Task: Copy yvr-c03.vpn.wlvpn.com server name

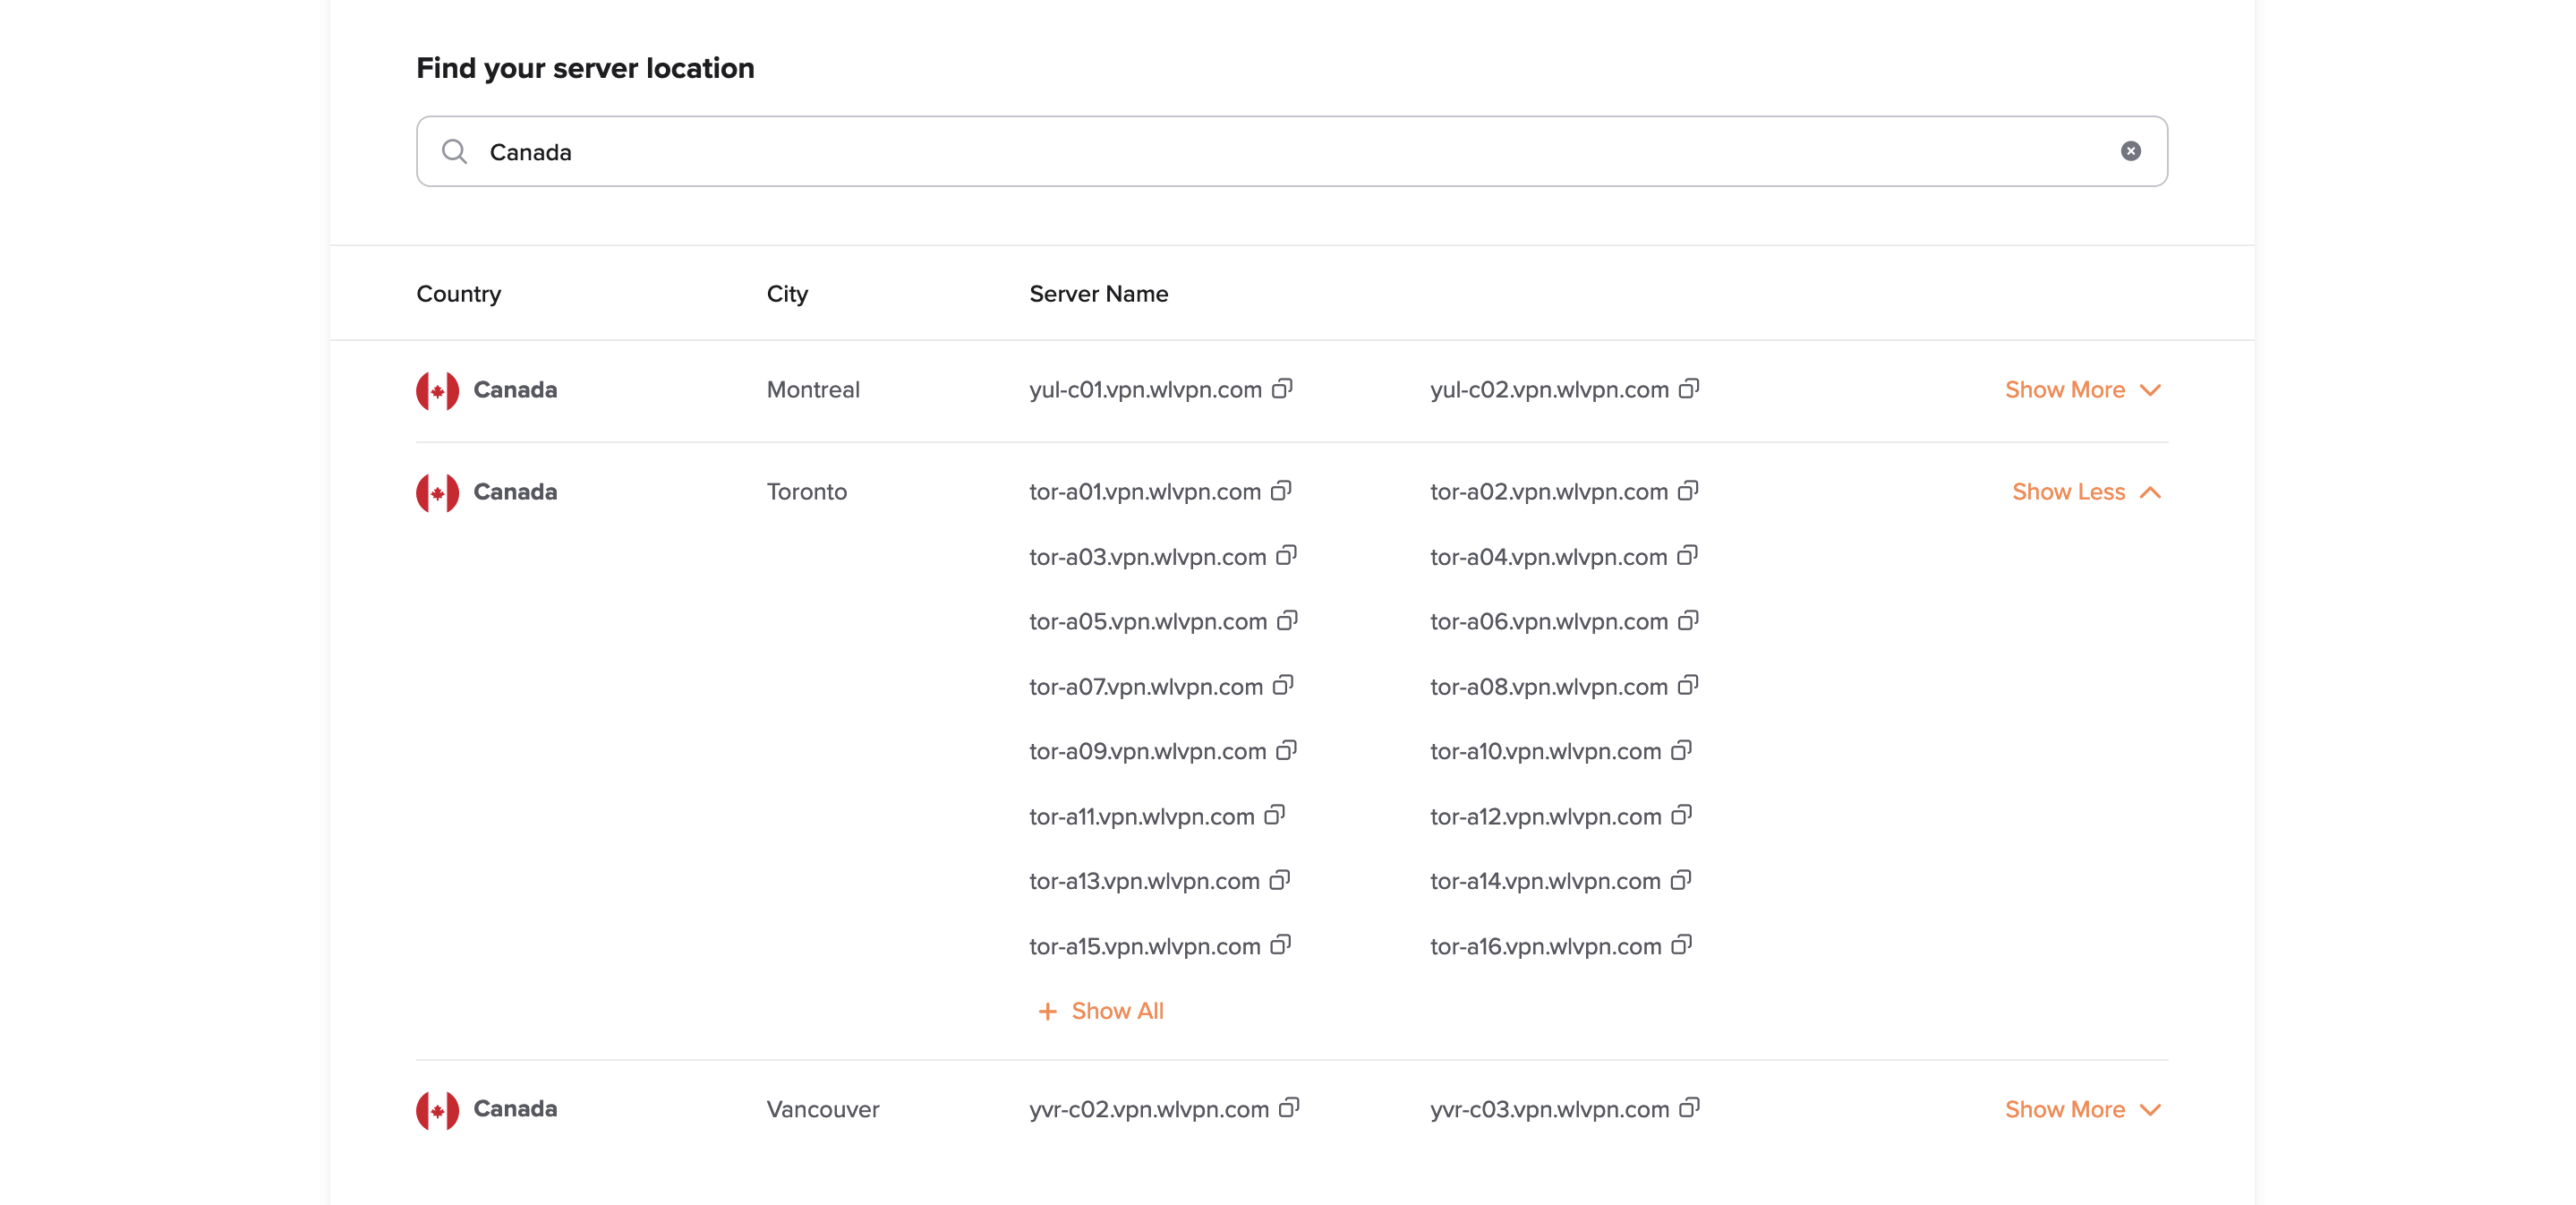Action: click(x=1689, y=1107)
